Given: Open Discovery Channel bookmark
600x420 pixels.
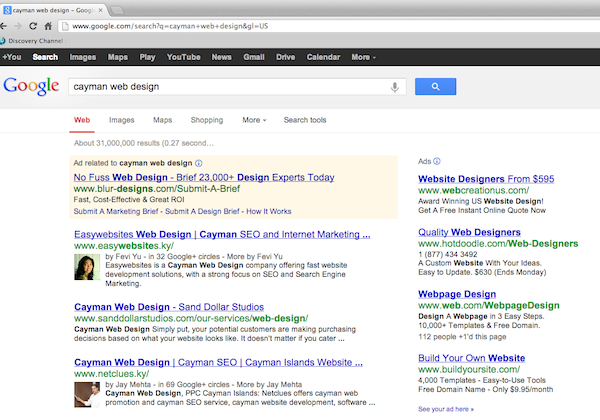Looking at the screenshot, I should click(32, 41).
